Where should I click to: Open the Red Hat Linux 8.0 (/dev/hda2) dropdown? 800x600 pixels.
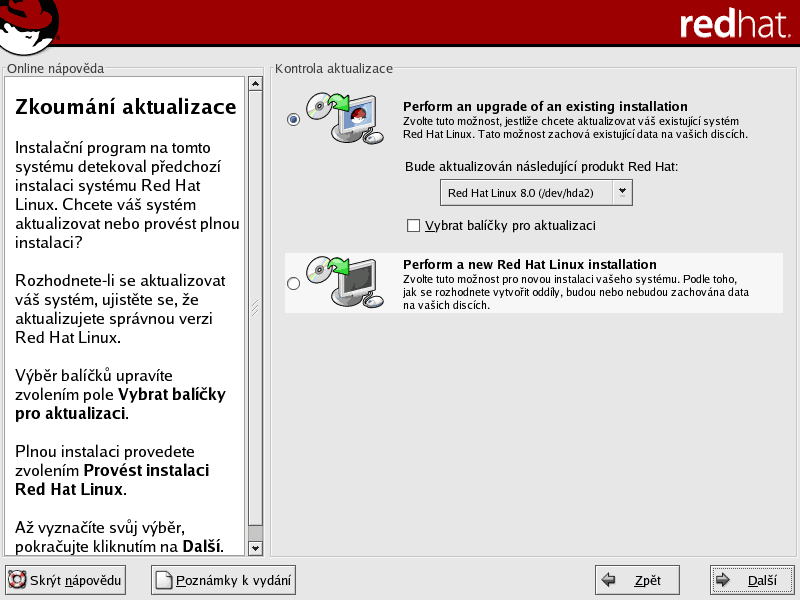coord(536,193)
